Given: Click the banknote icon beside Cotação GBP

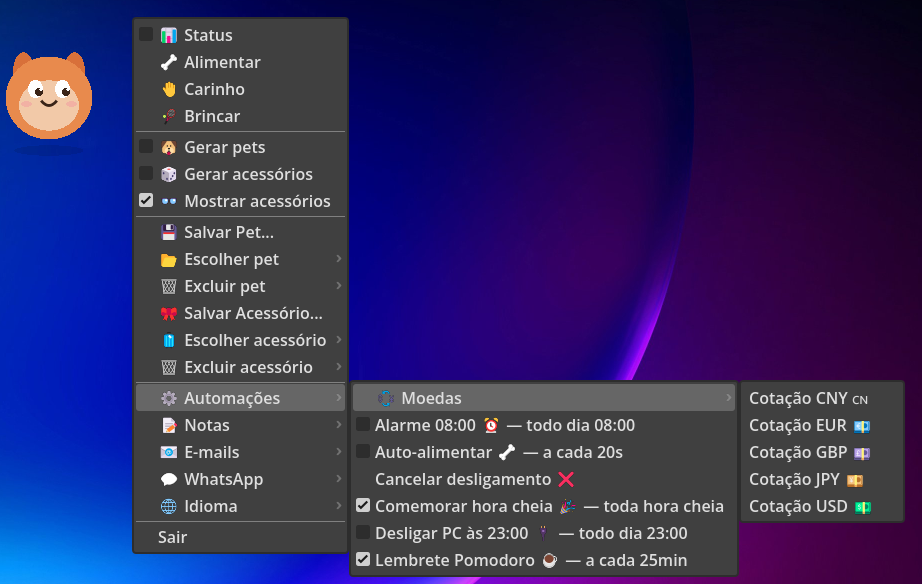Looking at the screenshot, I should pos(862,453).
